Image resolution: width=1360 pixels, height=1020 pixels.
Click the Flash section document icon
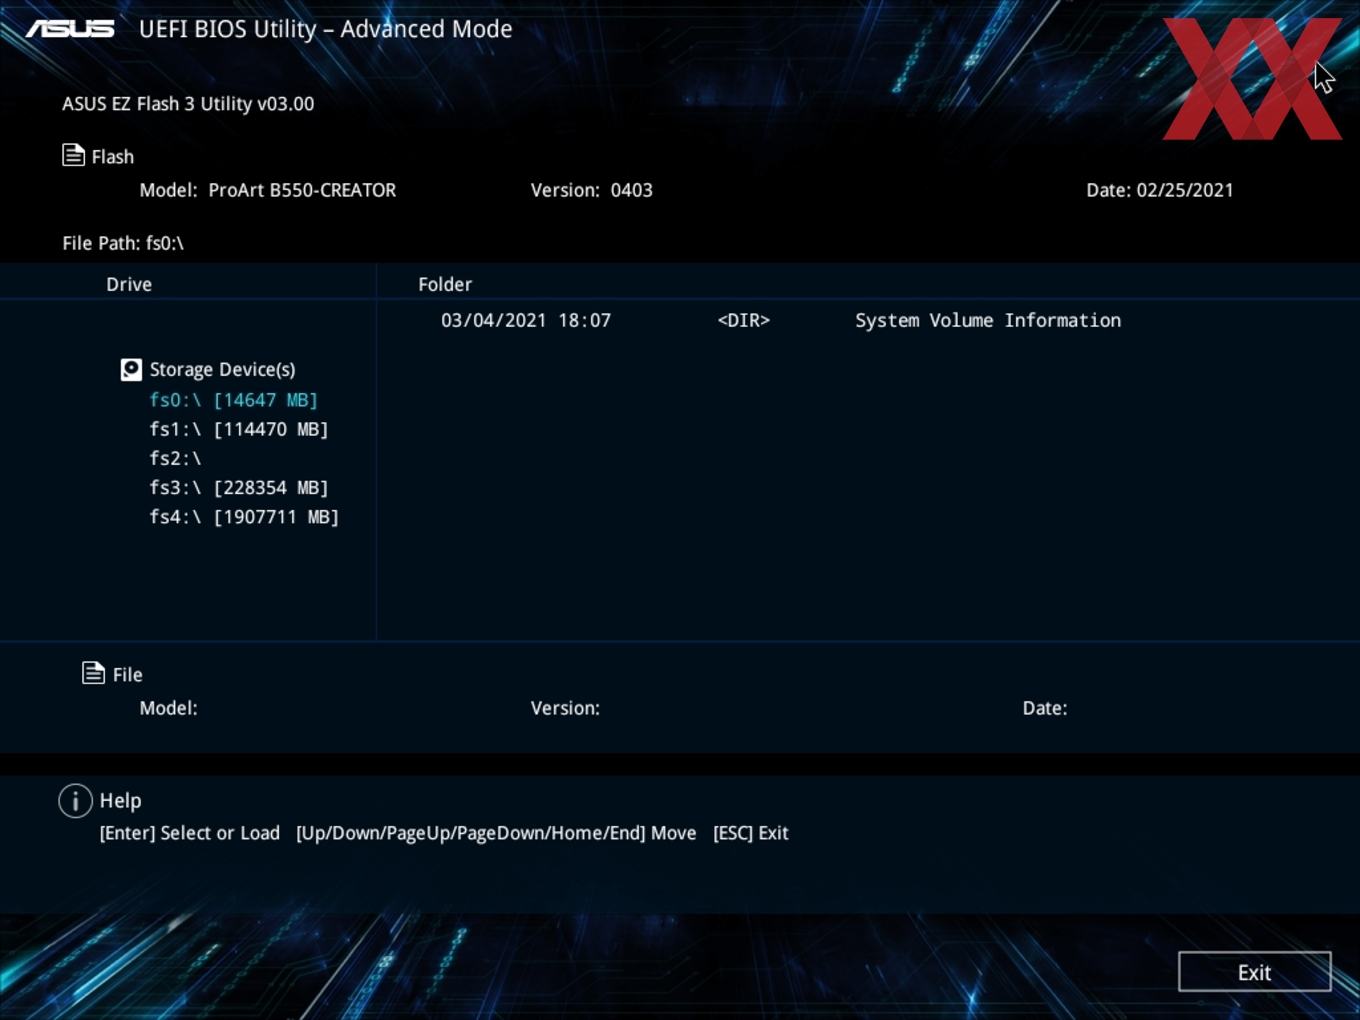73,155
